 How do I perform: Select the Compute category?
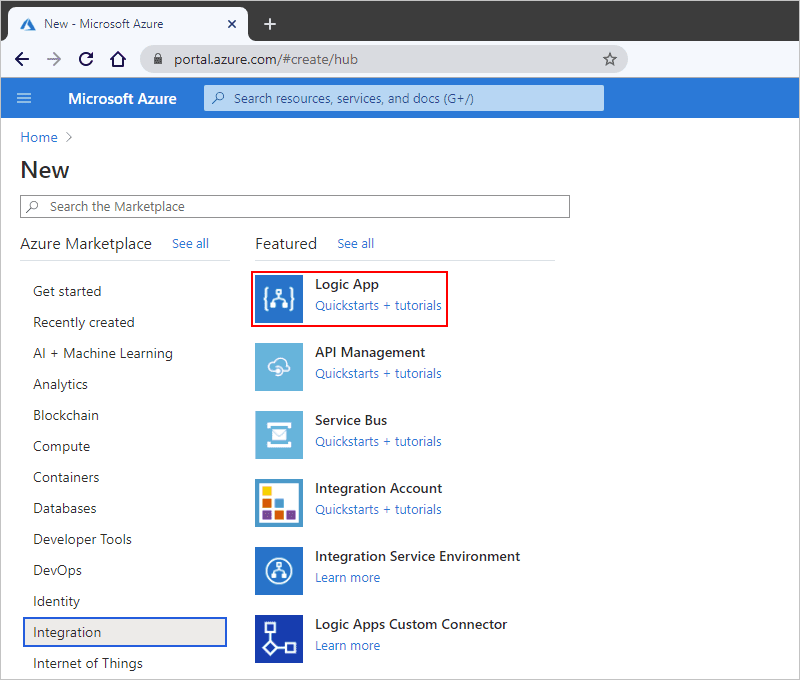pyautogui.click(x=62, y=446)
